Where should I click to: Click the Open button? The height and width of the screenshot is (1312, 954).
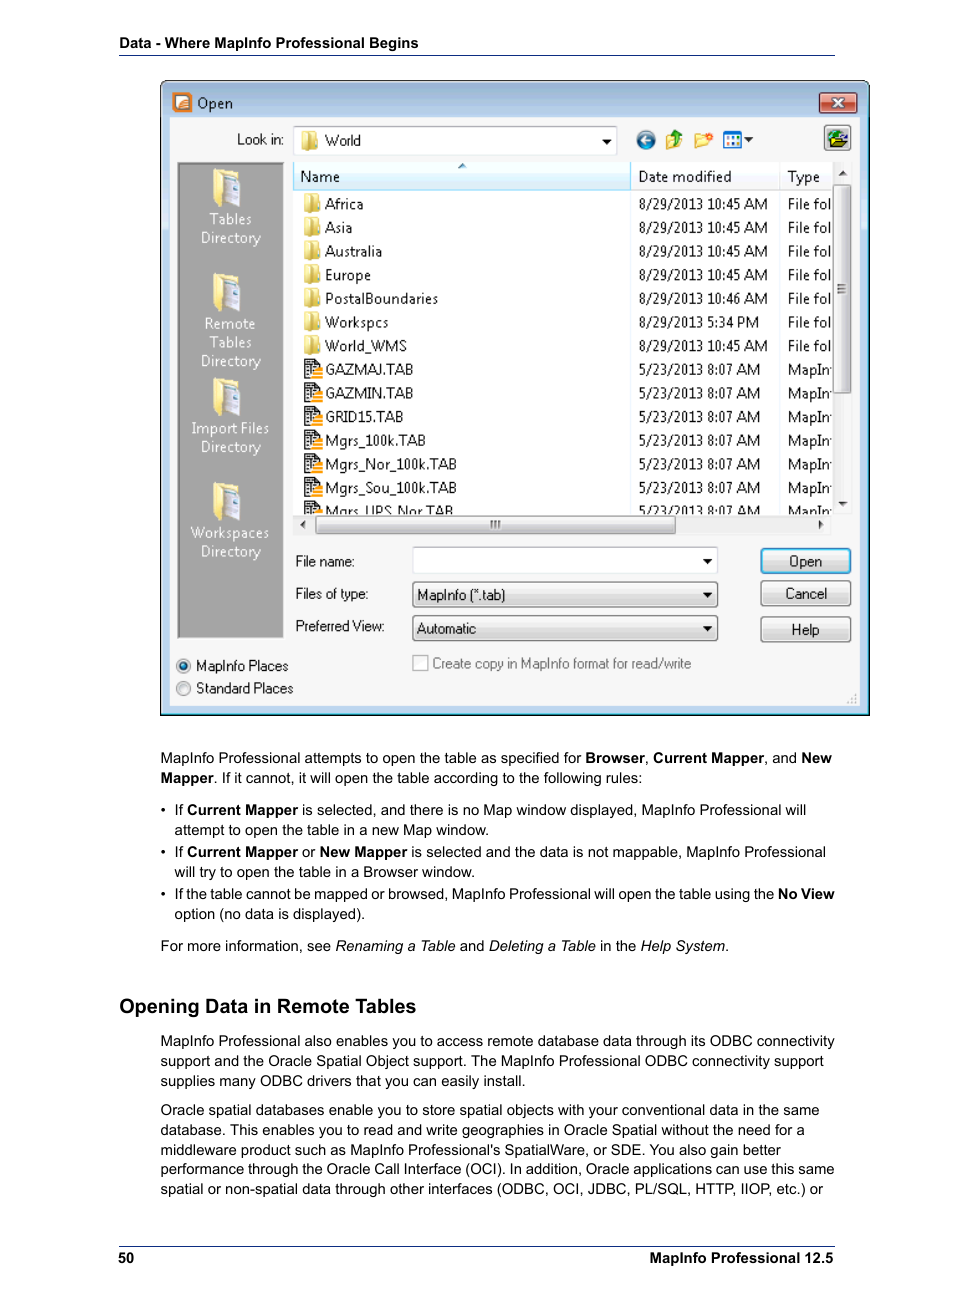(805, 561)
